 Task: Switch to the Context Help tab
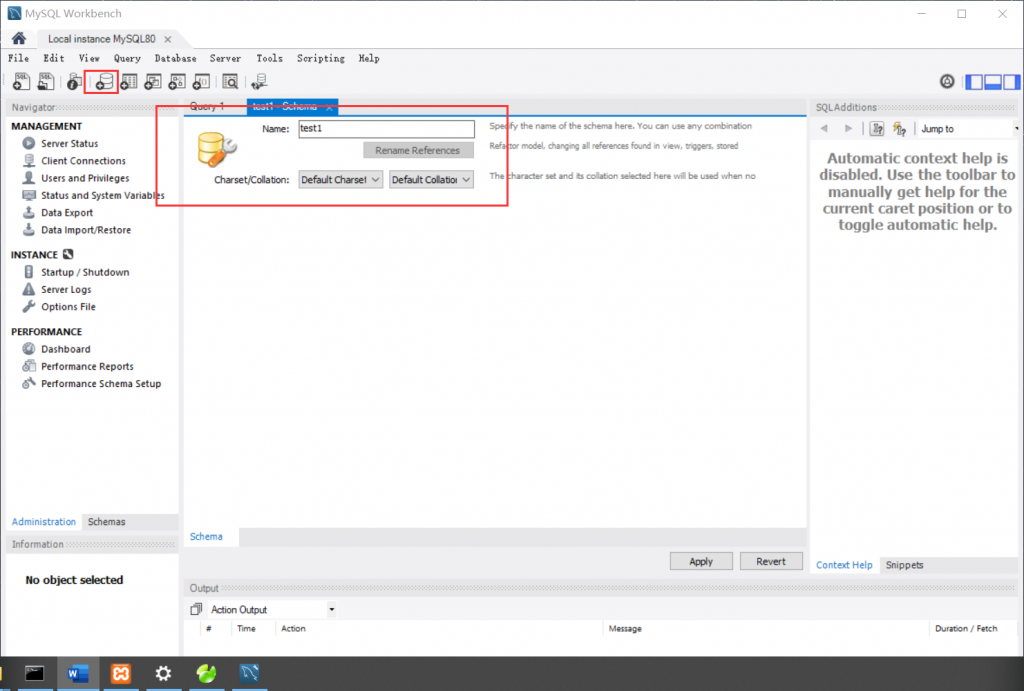coord(844,565)
